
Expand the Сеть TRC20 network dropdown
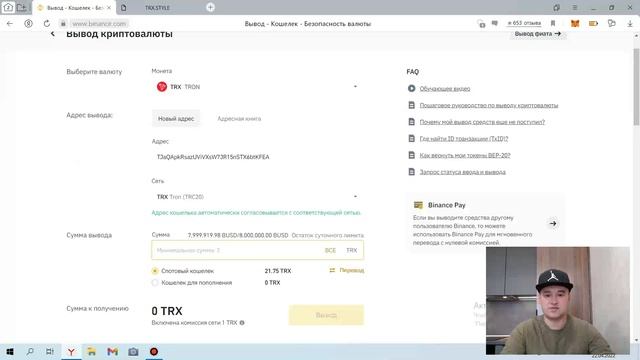[x=257, y=197]
